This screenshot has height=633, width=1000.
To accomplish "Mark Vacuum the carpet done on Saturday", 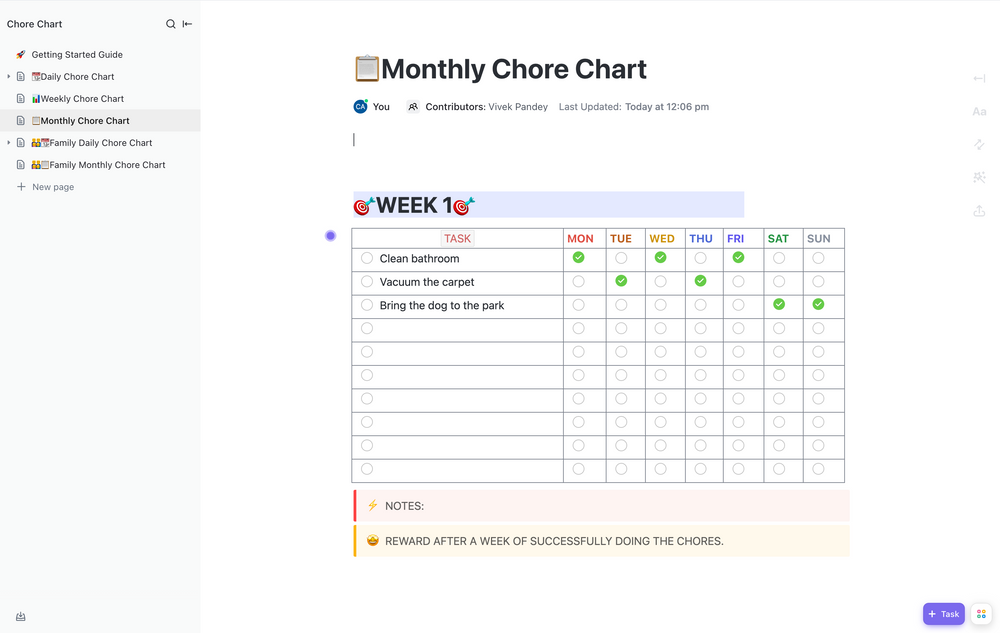I will tap(778, 281).
